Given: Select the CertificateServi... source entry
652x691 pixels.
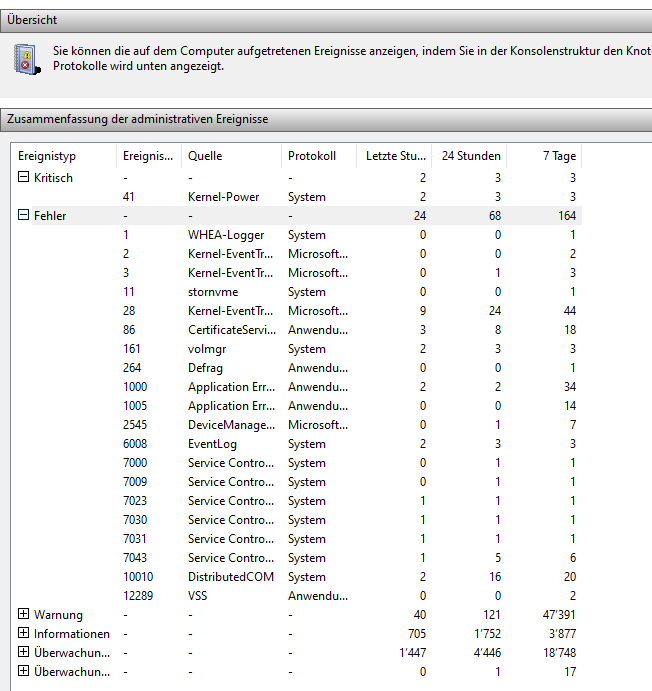Looking at the screenshot, I should click(x=232, y=330).
